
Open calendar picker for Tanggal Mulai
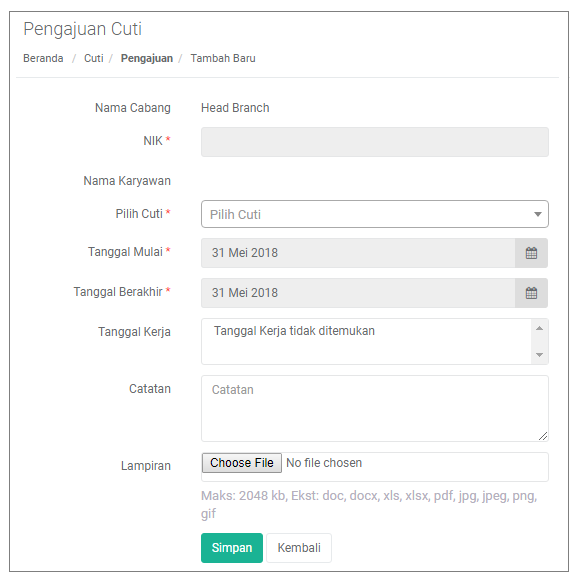click(531, 253)
